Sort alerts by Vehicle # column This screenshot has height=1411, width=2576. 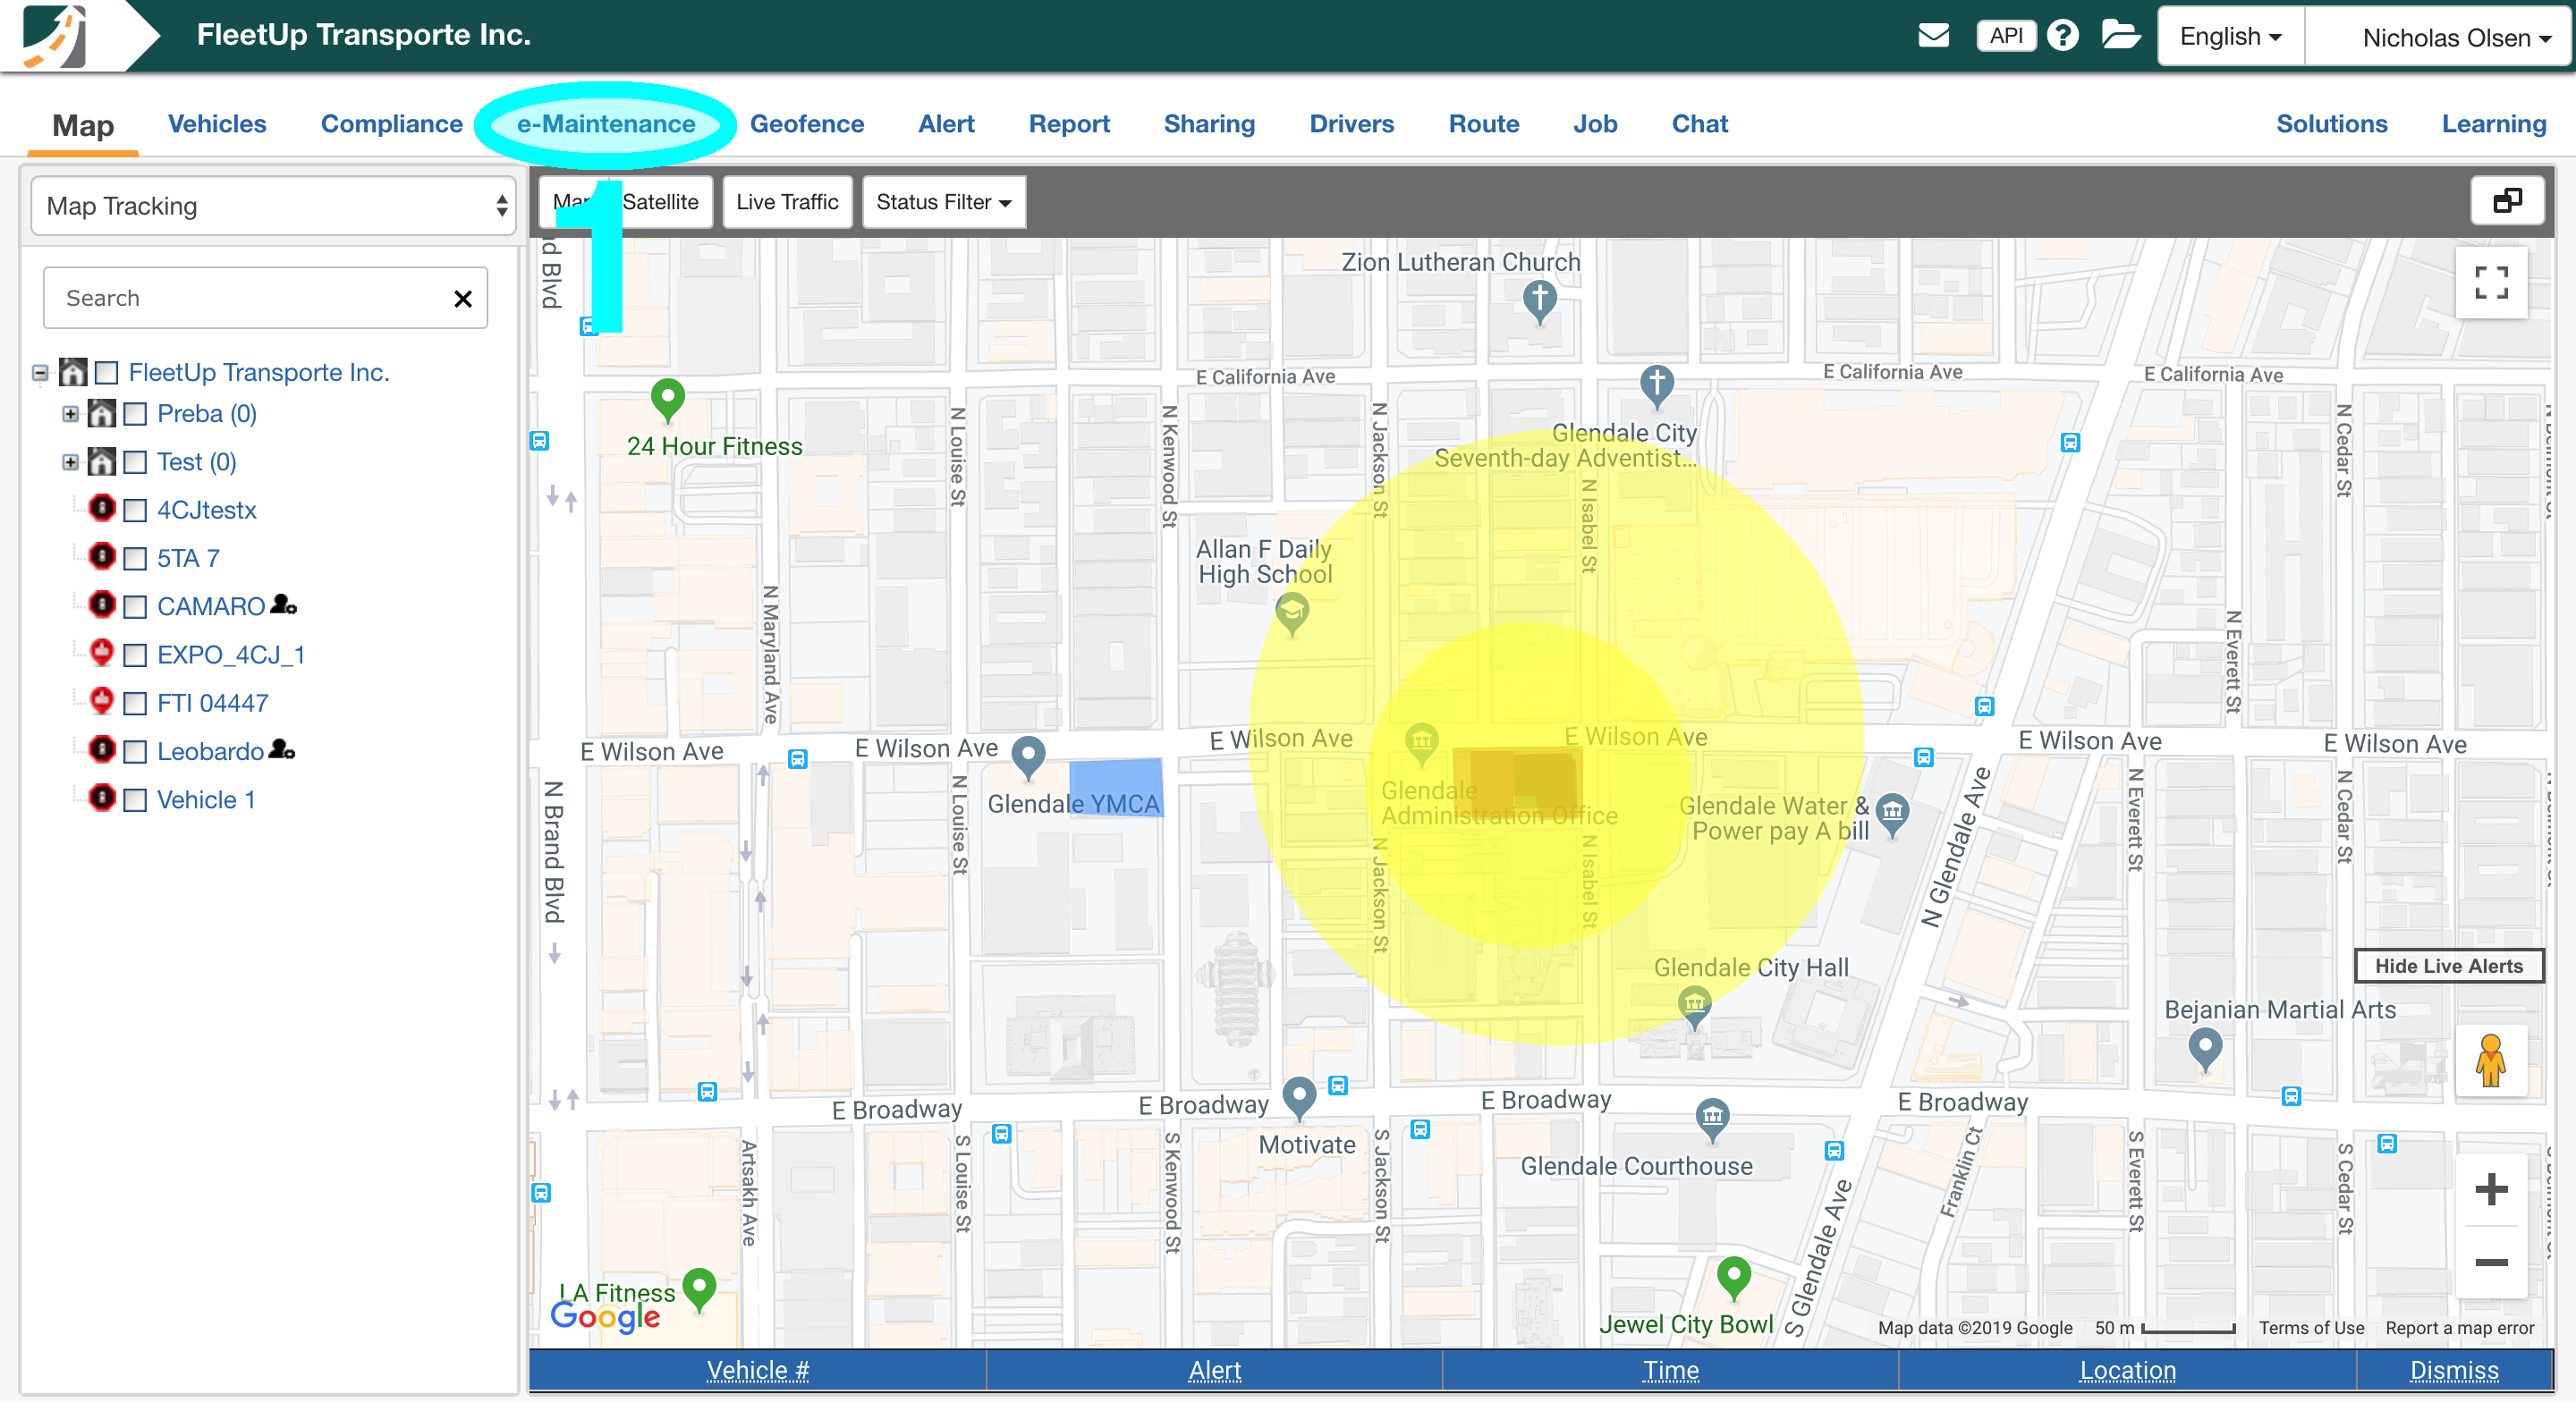tap(757, 1371)
